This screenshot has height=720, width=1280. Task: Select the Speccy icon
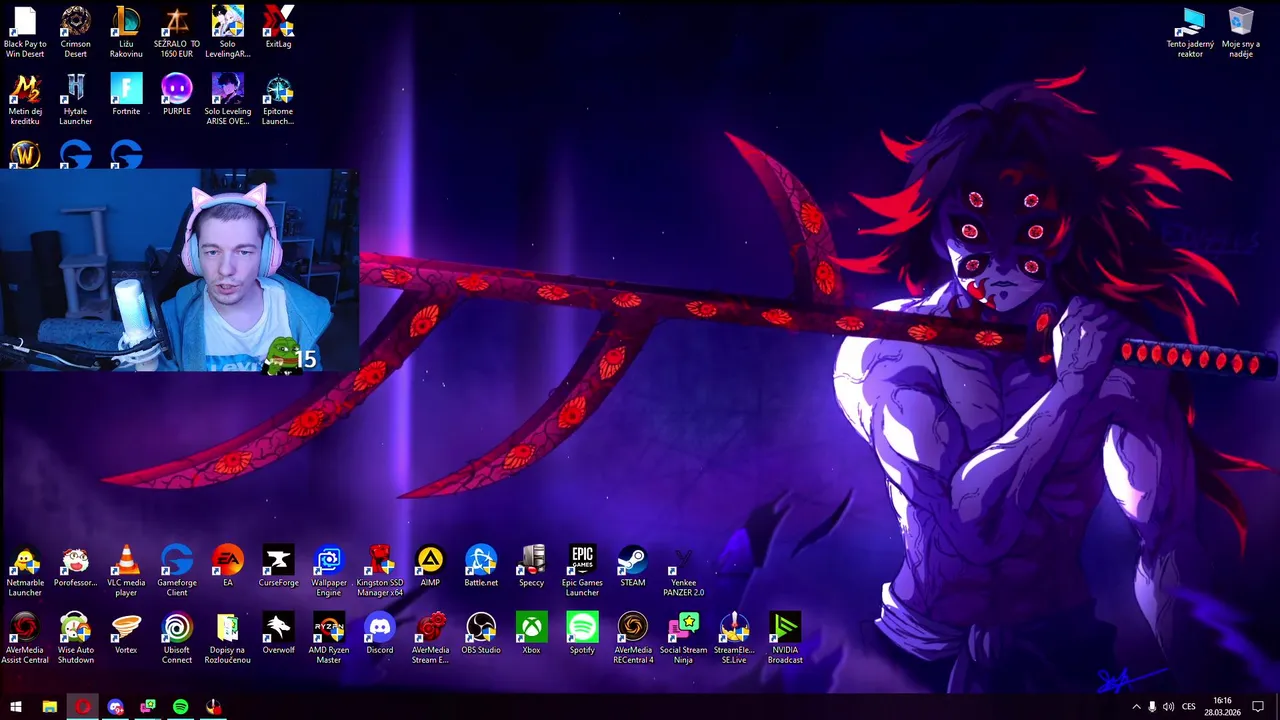[x=531, y=566]
